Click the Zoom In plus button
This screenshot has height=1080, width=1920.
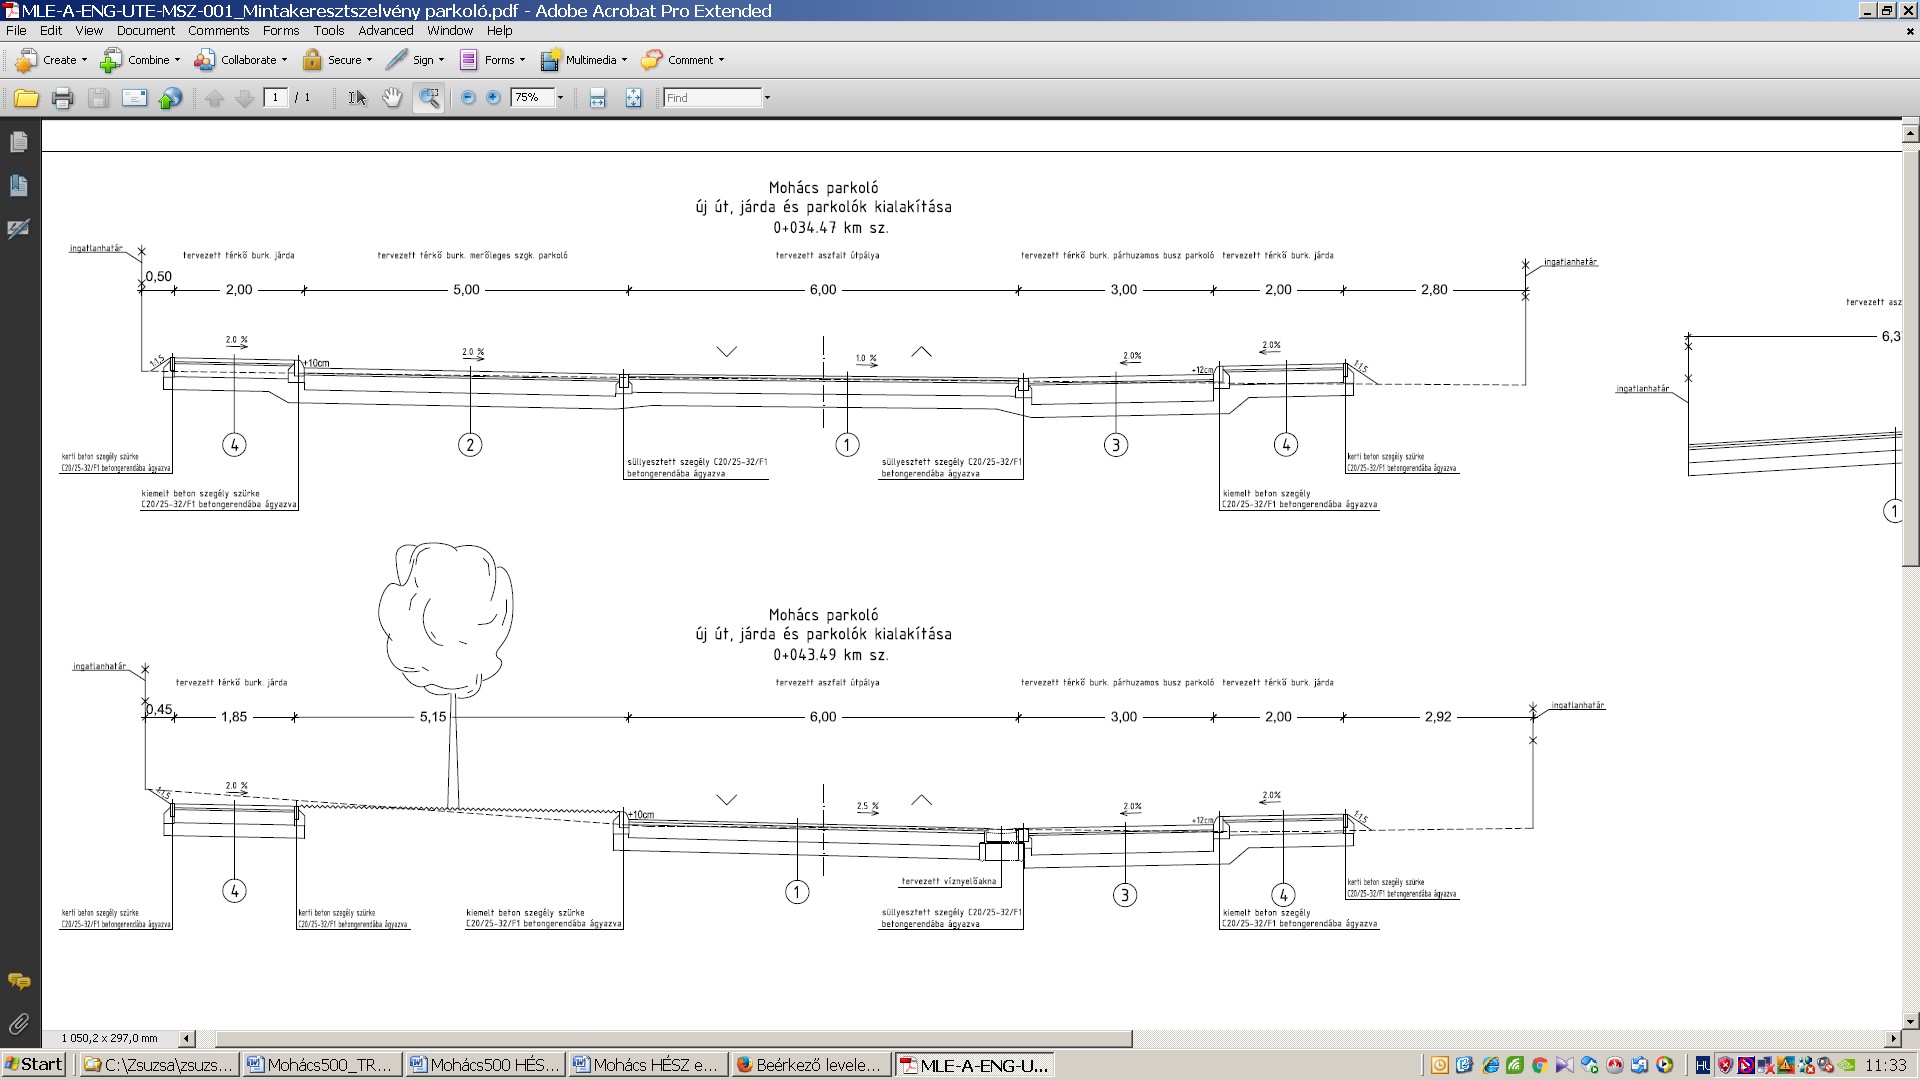click(493, 97)
